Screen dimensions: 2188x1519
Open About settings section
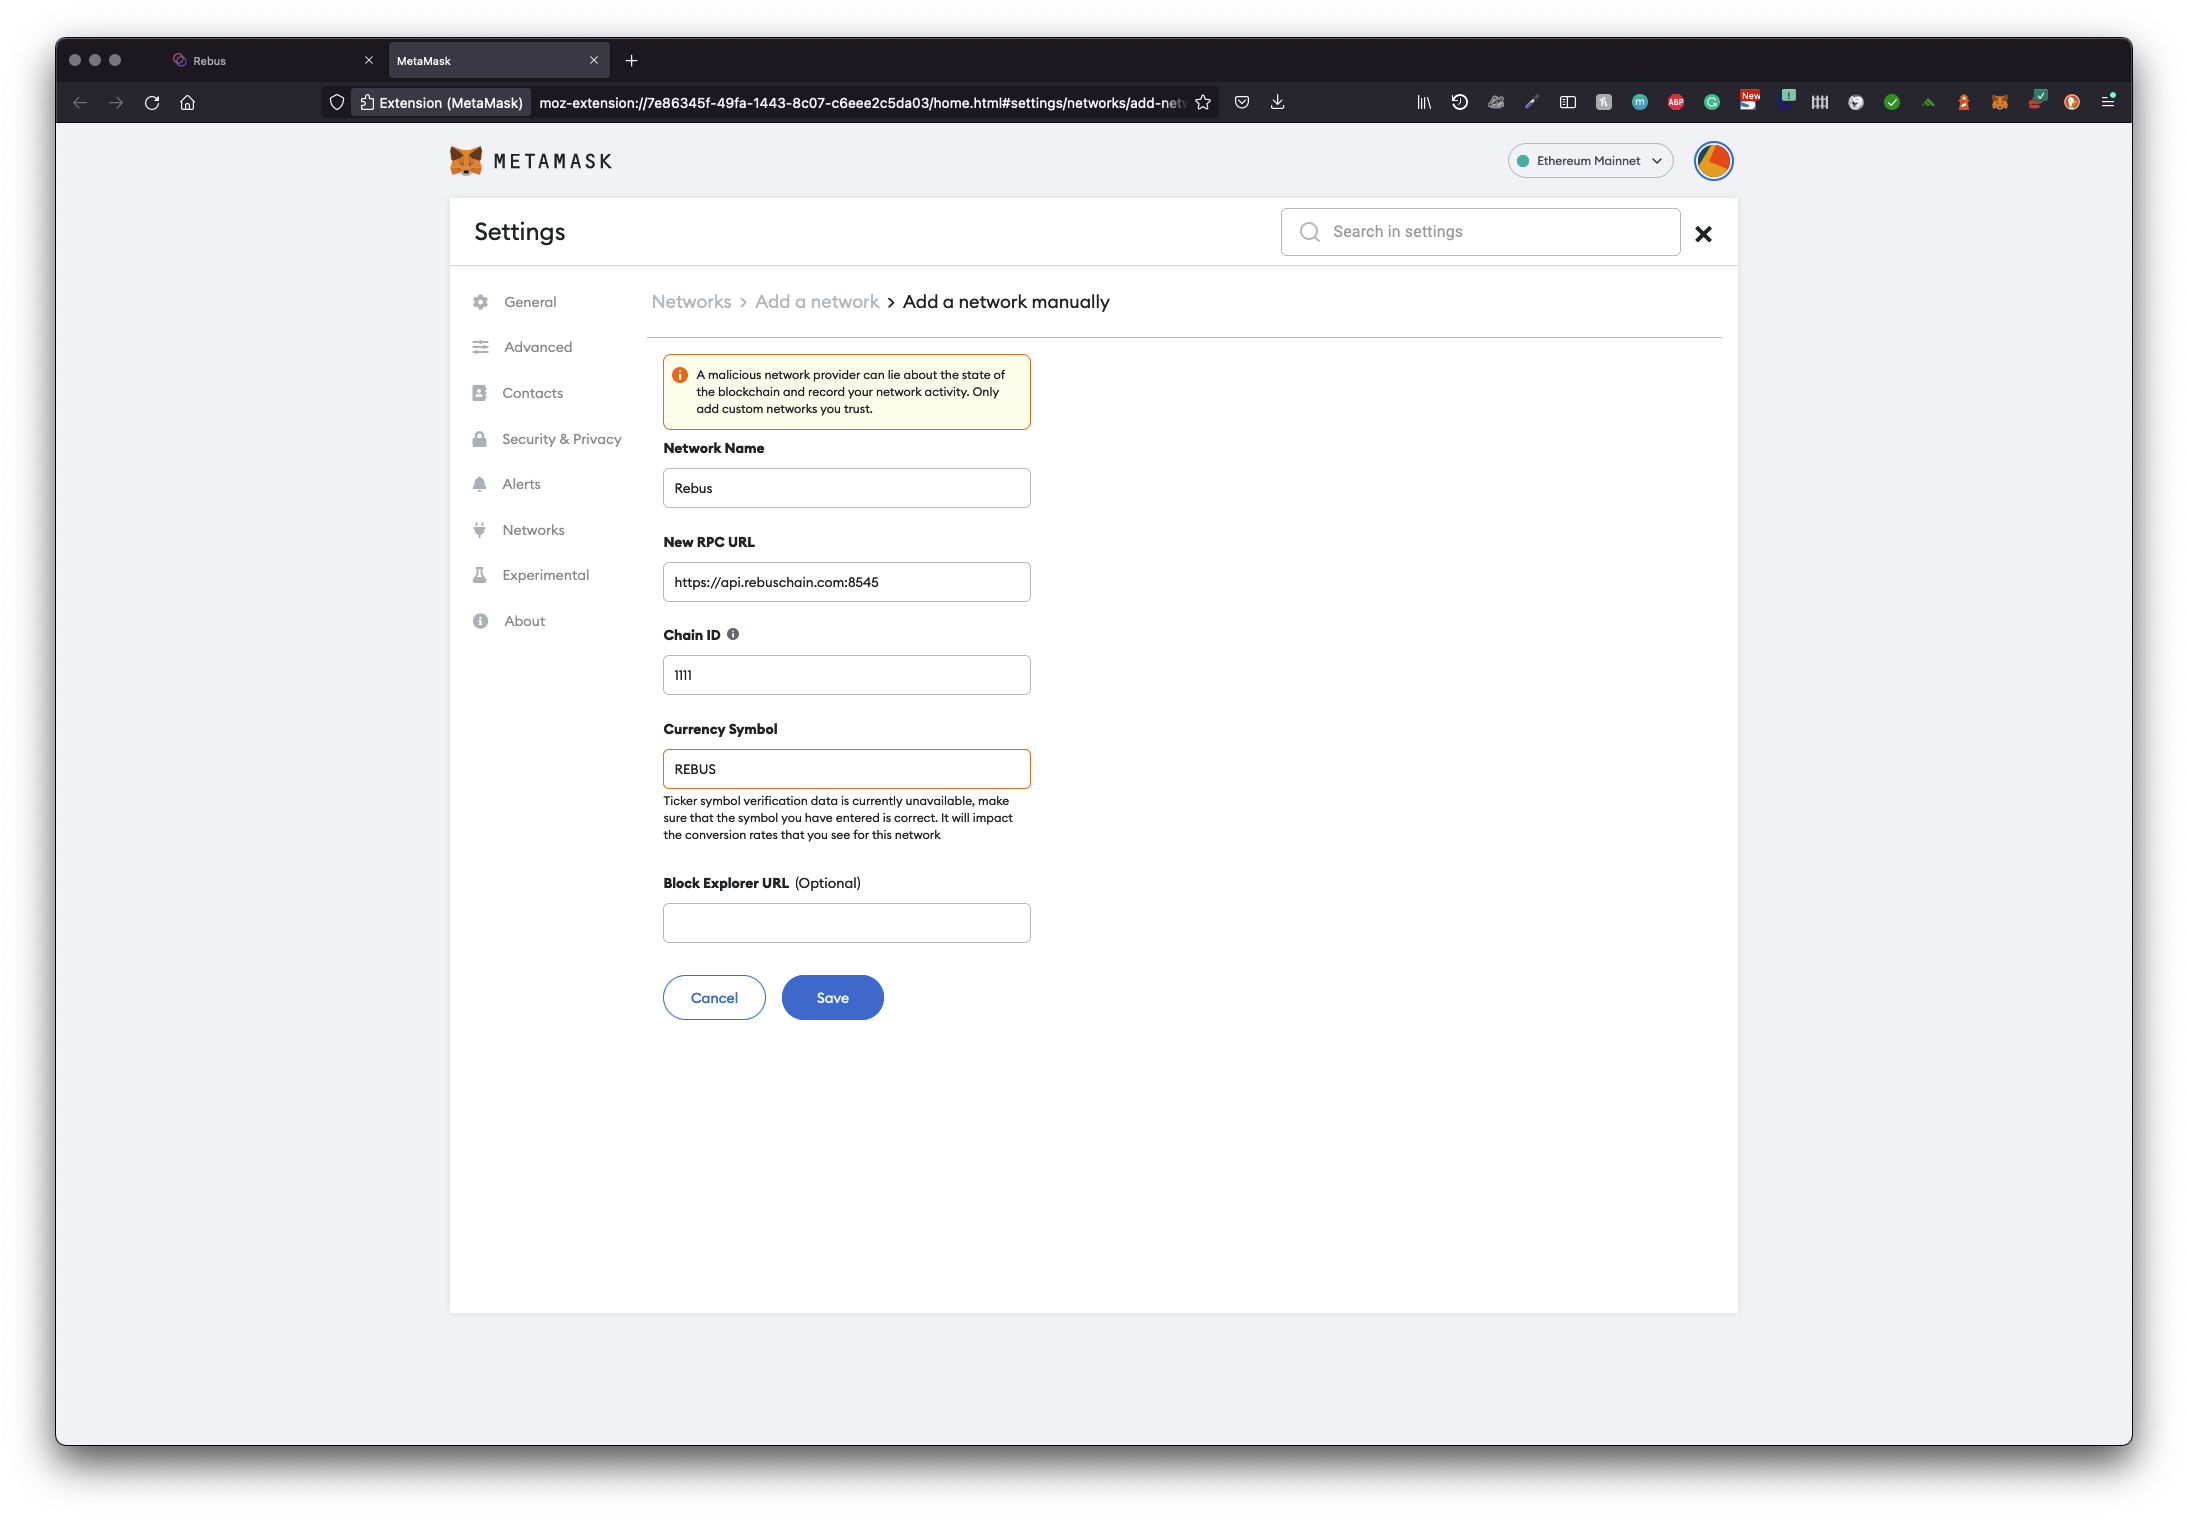(524, 621)
